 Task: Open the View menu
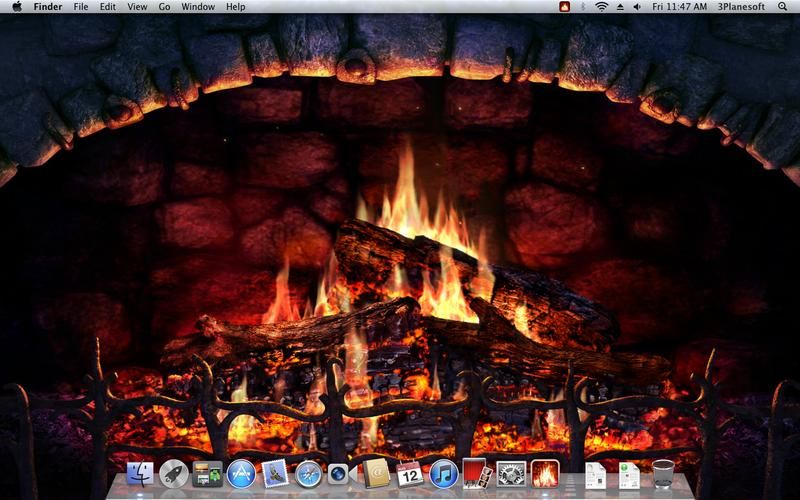(137, 7)
